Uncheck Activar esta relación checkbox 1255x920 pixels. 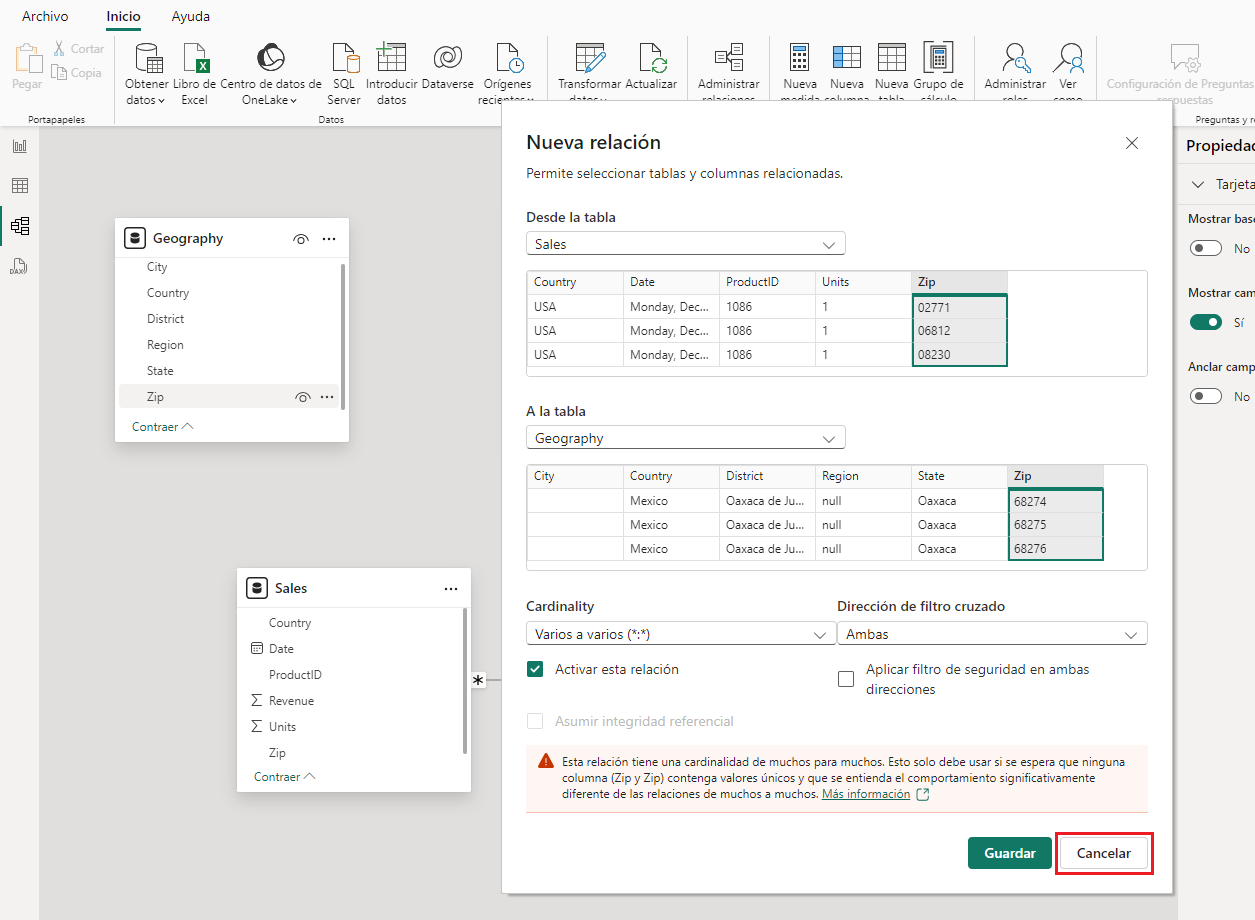click(x=536, y=670)
